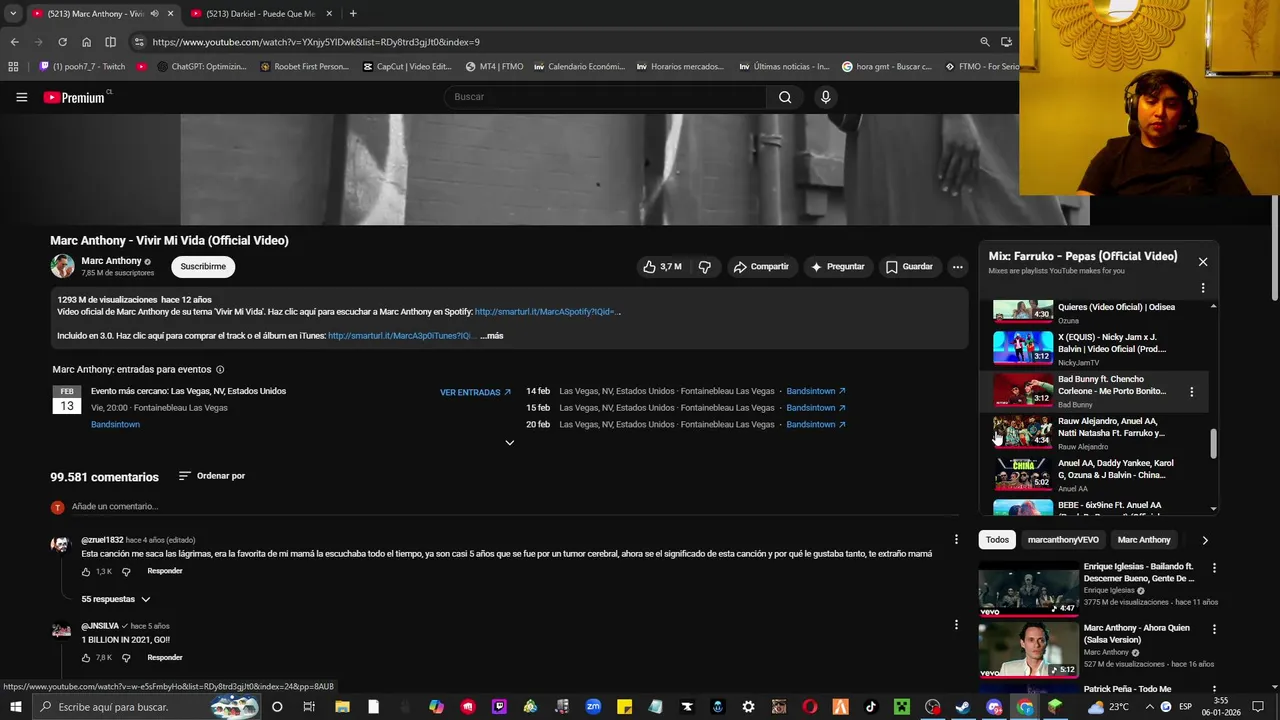Reply to the @znuel1832 comment
The height and width of the screenshot is (720, 1280).
tap(165, 571)
